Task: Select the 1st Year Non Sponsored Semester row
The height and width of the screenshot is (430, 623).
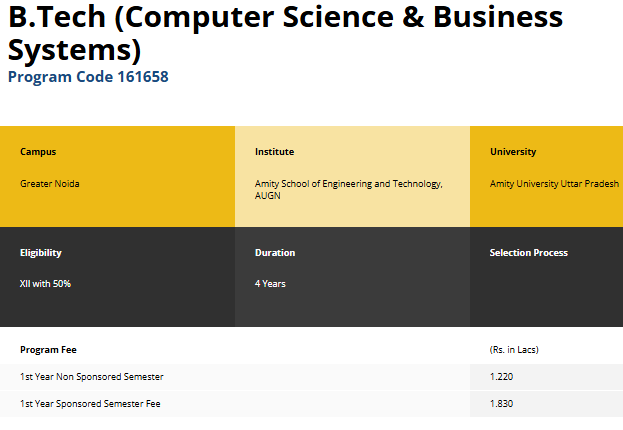Action: point(92,377)
